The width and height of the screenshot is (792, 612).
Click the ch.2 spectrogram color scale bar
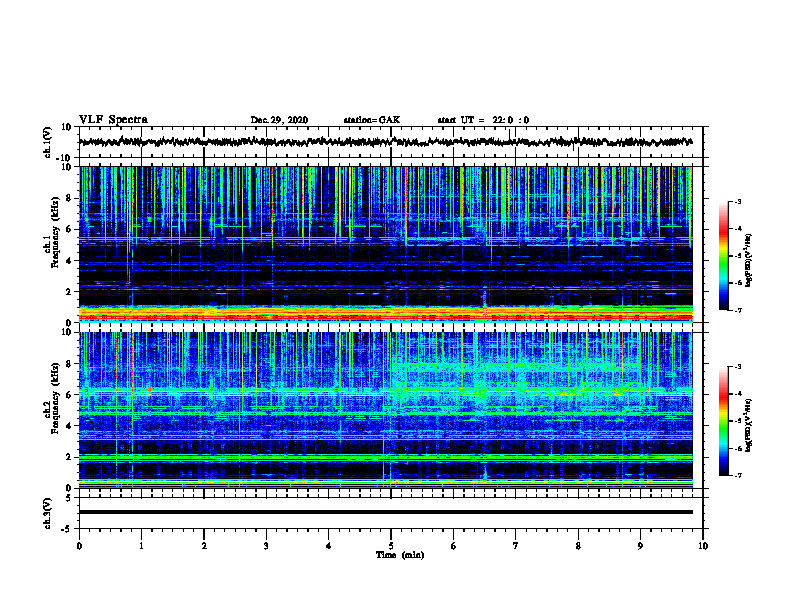pos(723,421)
